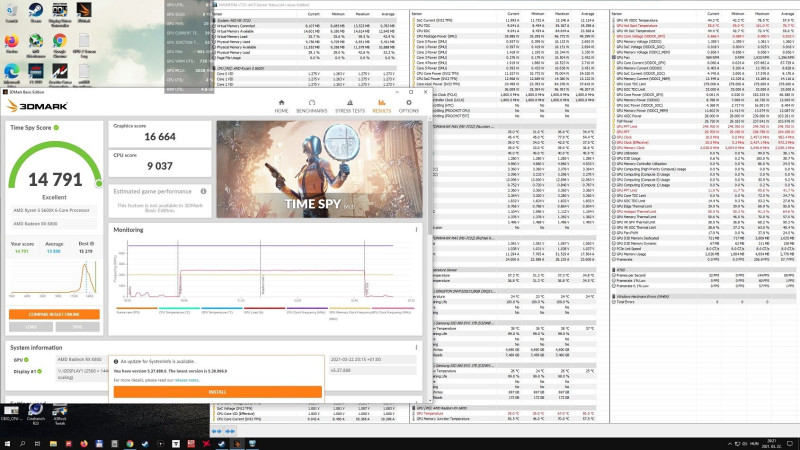Viewport: 800px width, 450px height.
Task: Select the Google Chrome desktop shortcut
Action: [x=59, y=45]
